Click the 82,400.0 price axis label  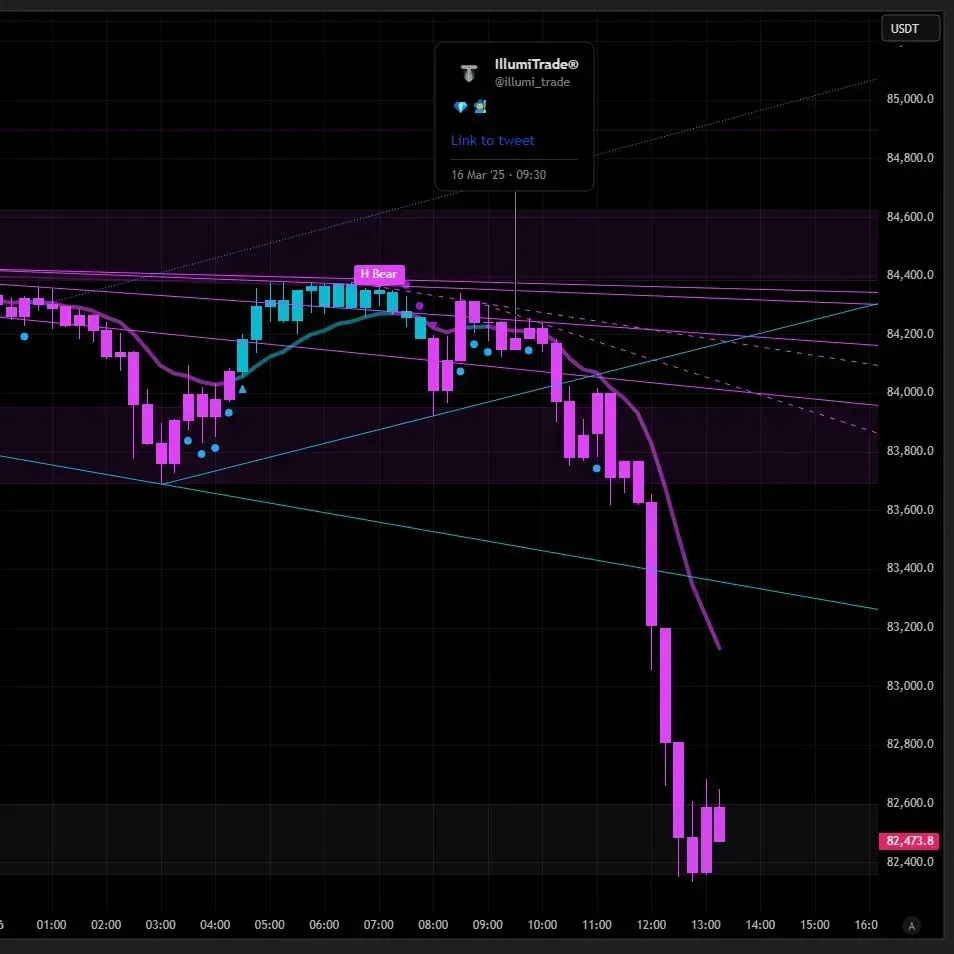pyautogui.click(x=910, y=862)
